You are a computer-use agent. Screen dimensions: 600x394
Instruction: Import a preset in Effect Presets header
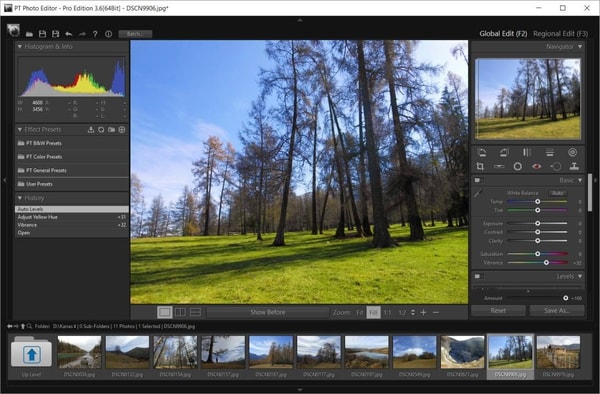click(x=91, y=130)
